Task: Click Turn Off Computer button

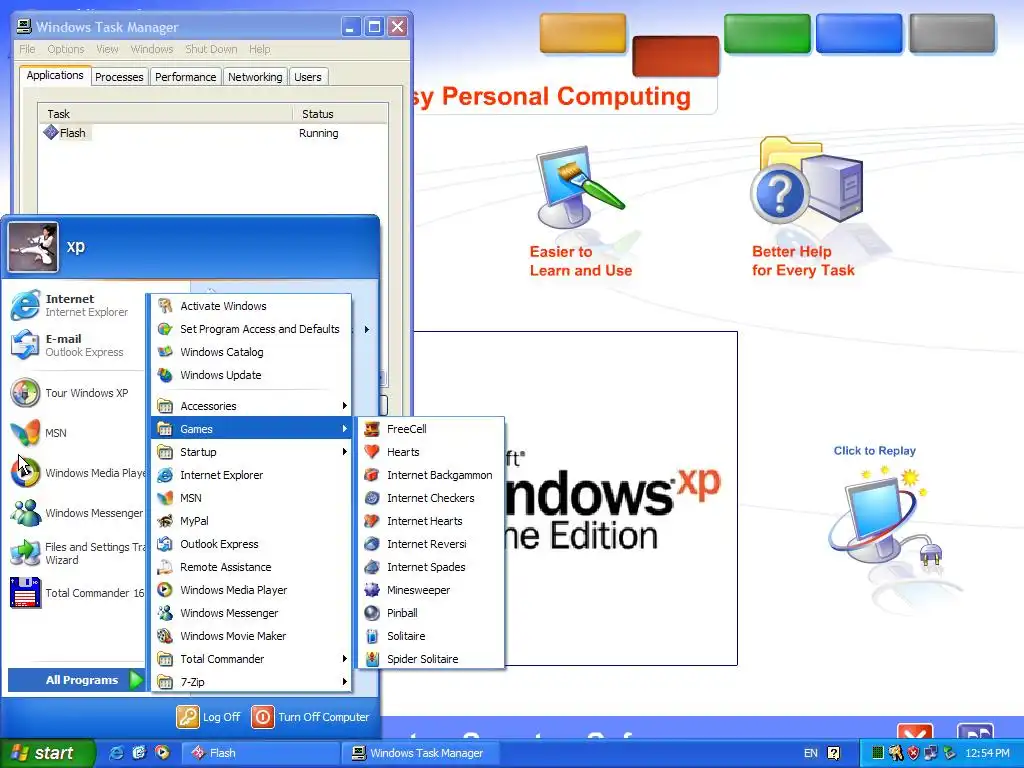Action: [x=311, y=717]
